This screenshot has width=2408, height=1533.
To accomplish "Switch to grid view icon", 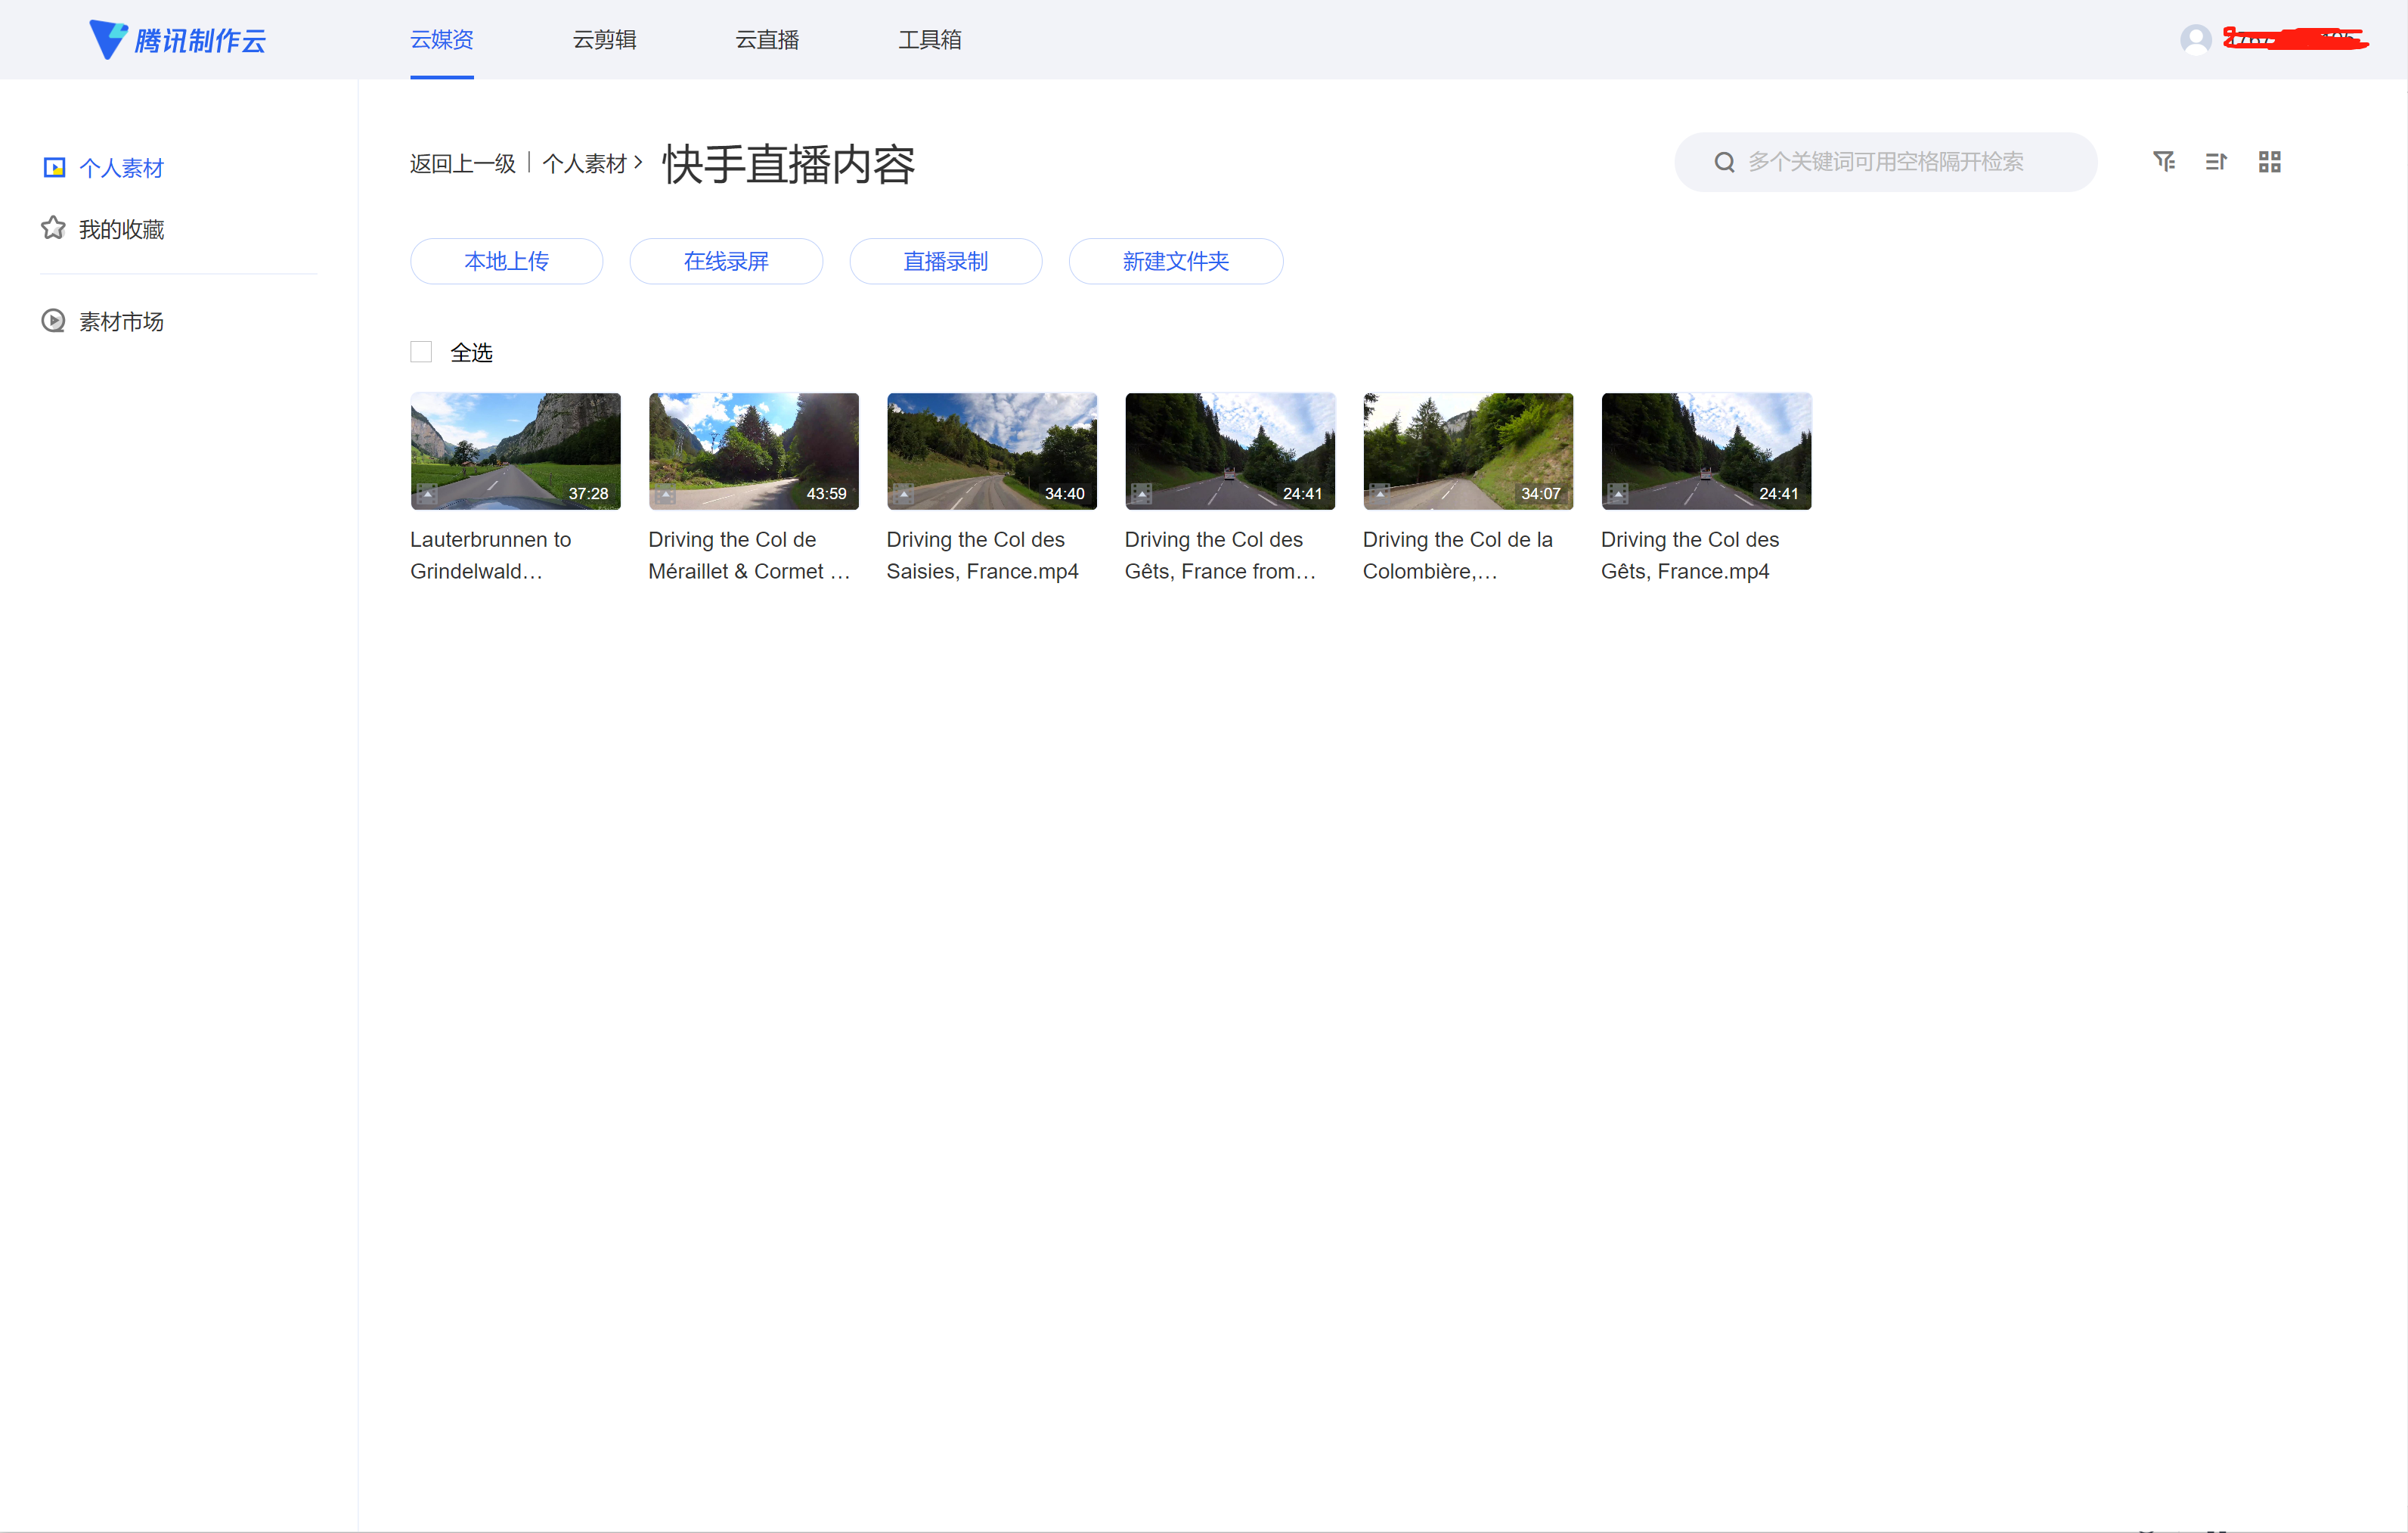I will [x=2269, y=161].
